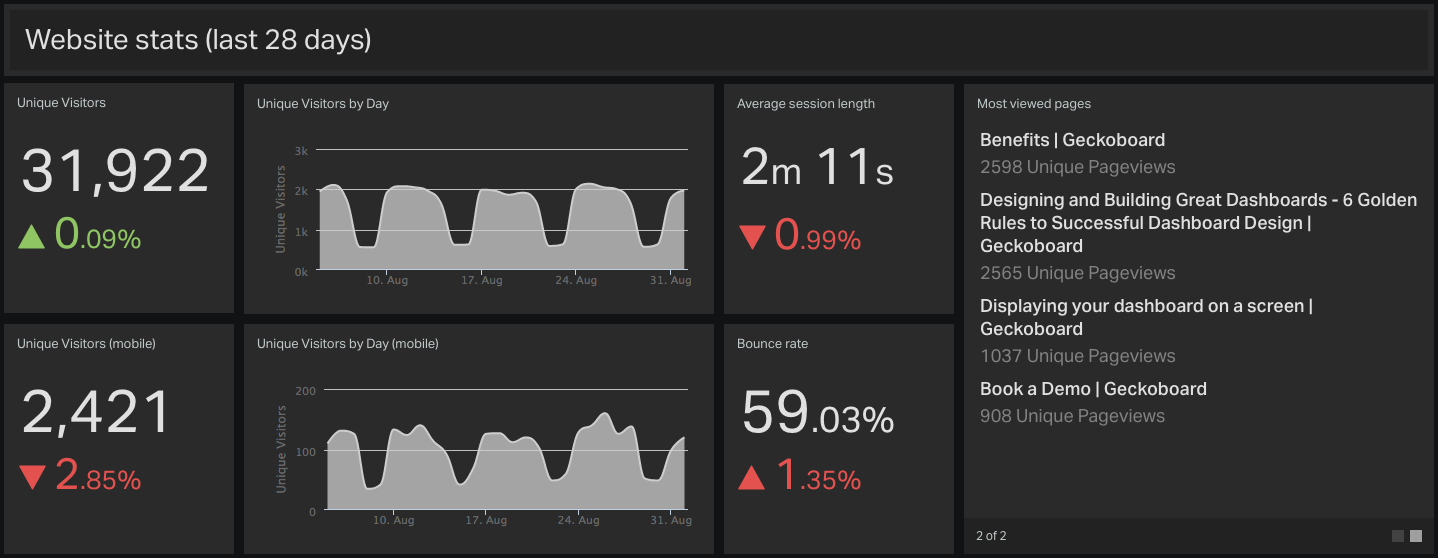Screen dimensions: 1438x558
Task: Click the Most viewed pages widget title
Action: pos(1034,103)
